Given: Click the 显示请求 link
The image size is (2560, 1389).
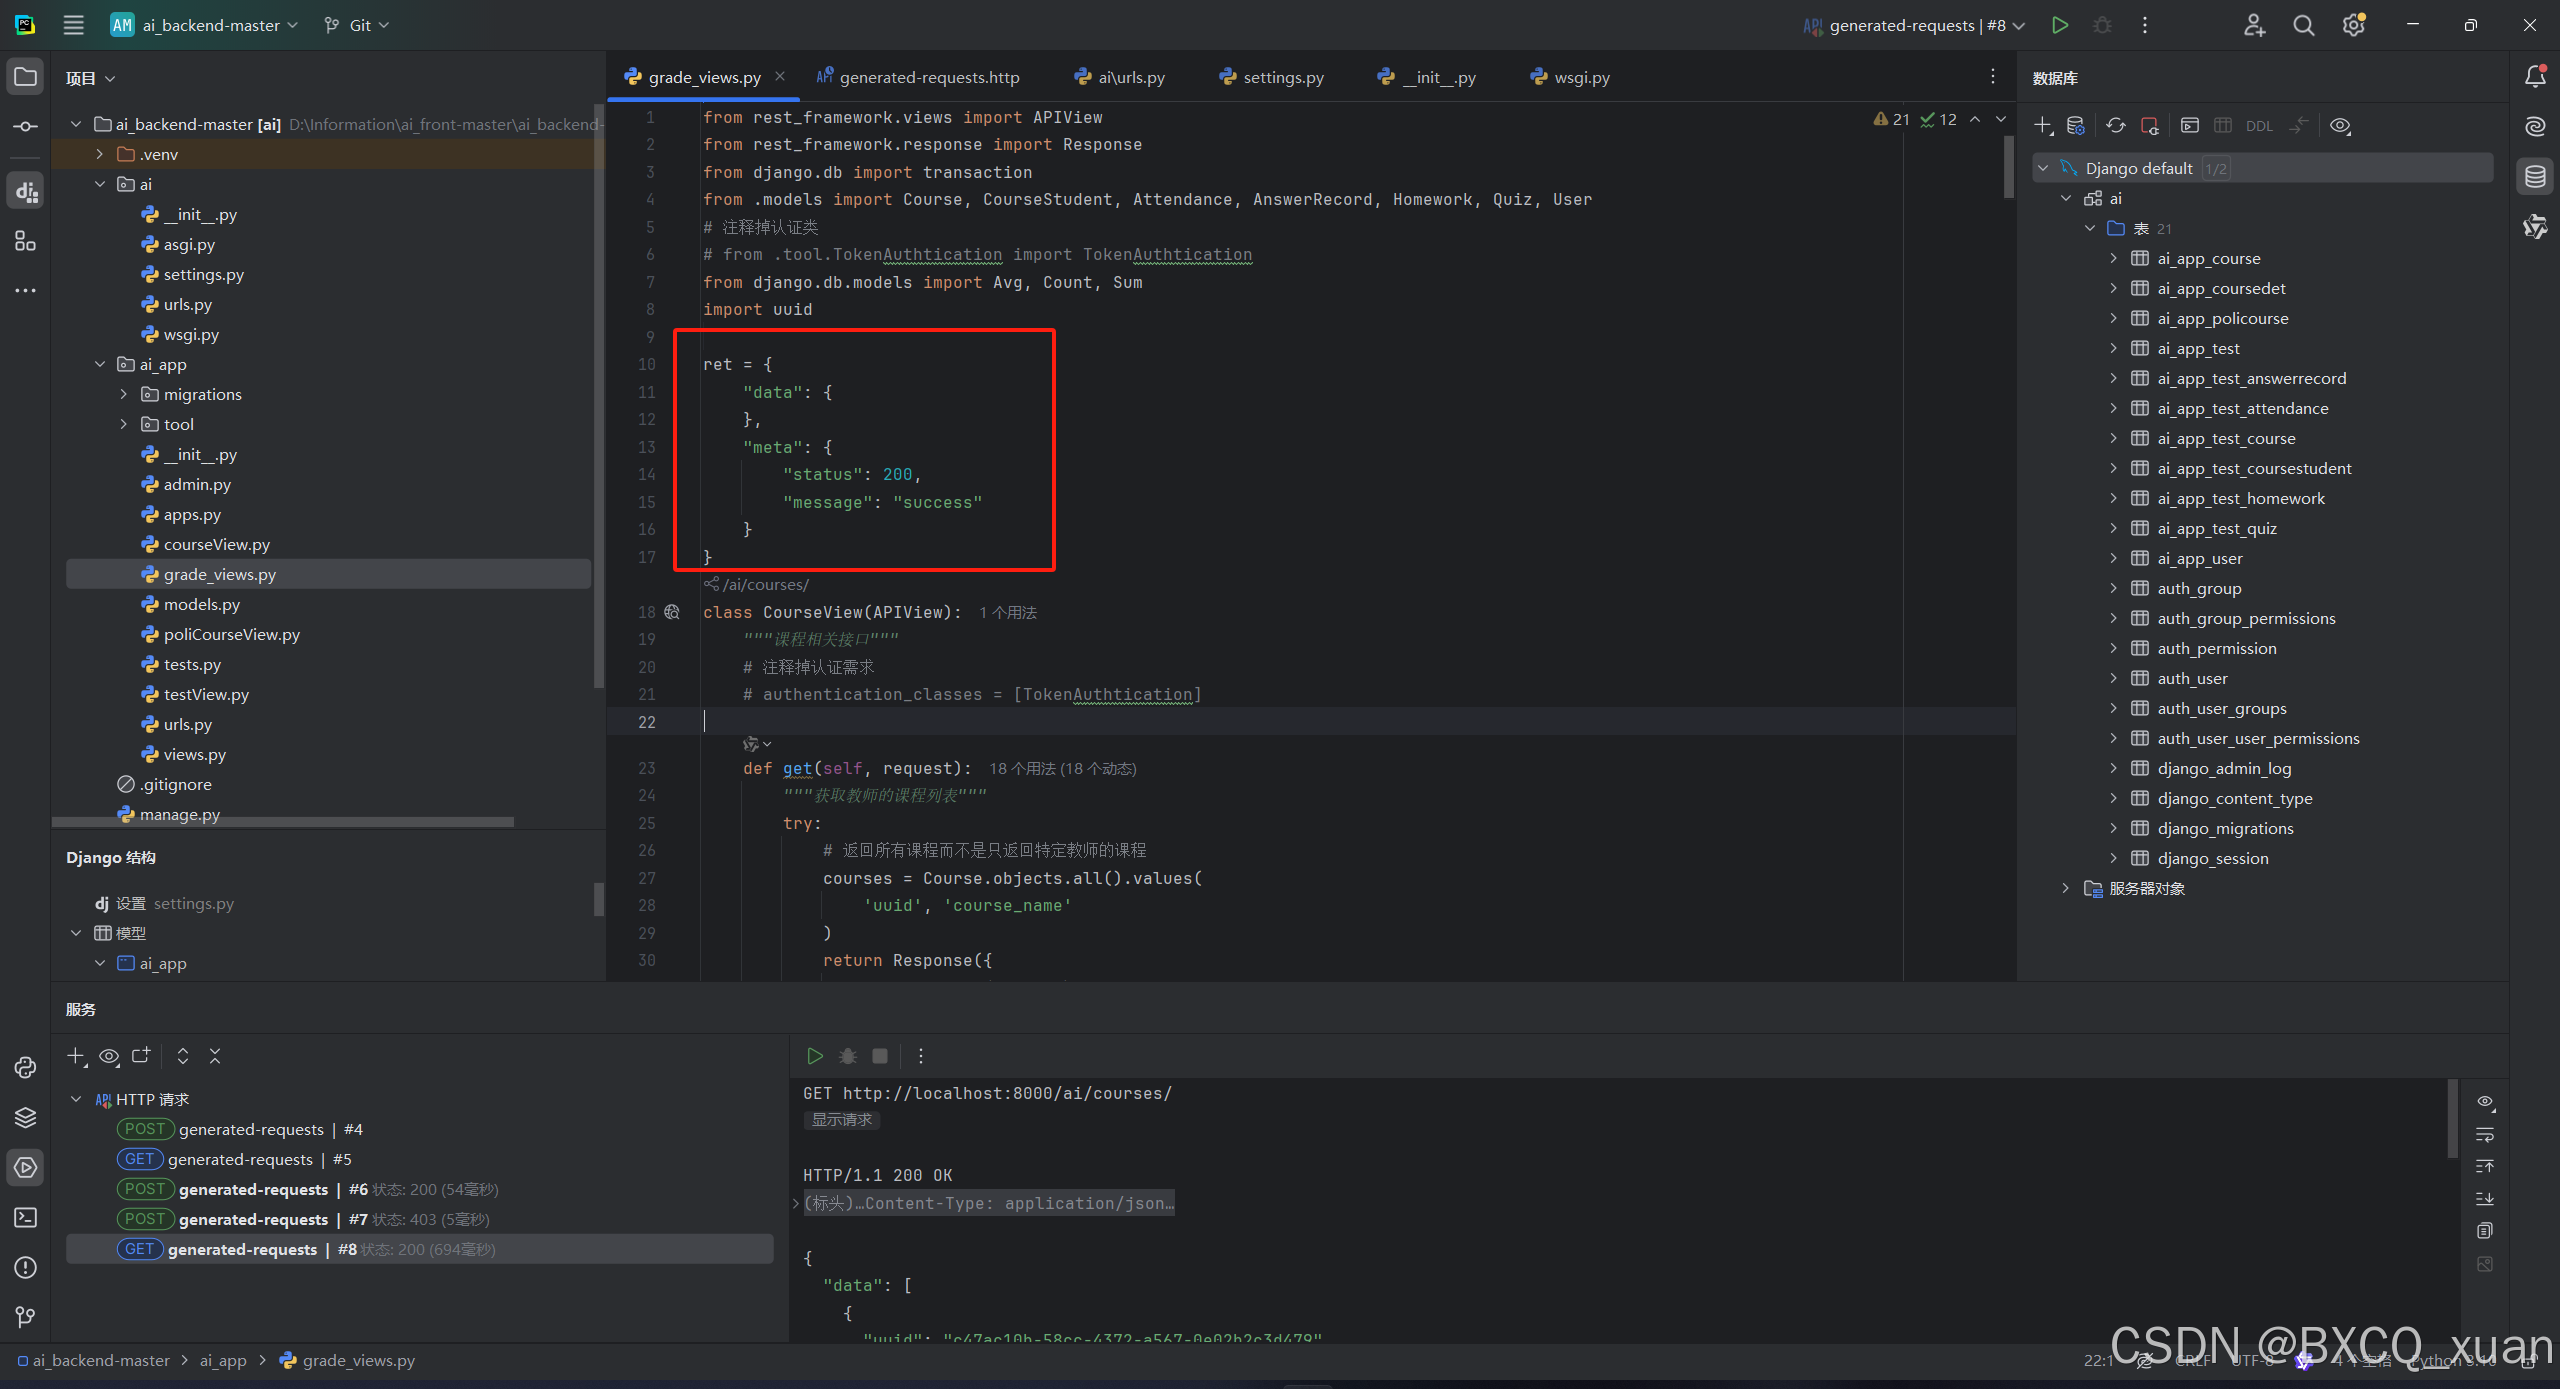Looking at the screenshot, I should 841,1120.
